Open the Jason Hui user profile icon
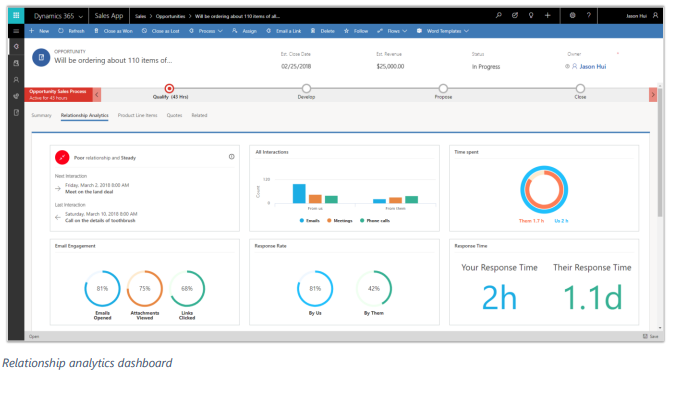This screenshot has height=396, width=678. [x=655, y=16]
